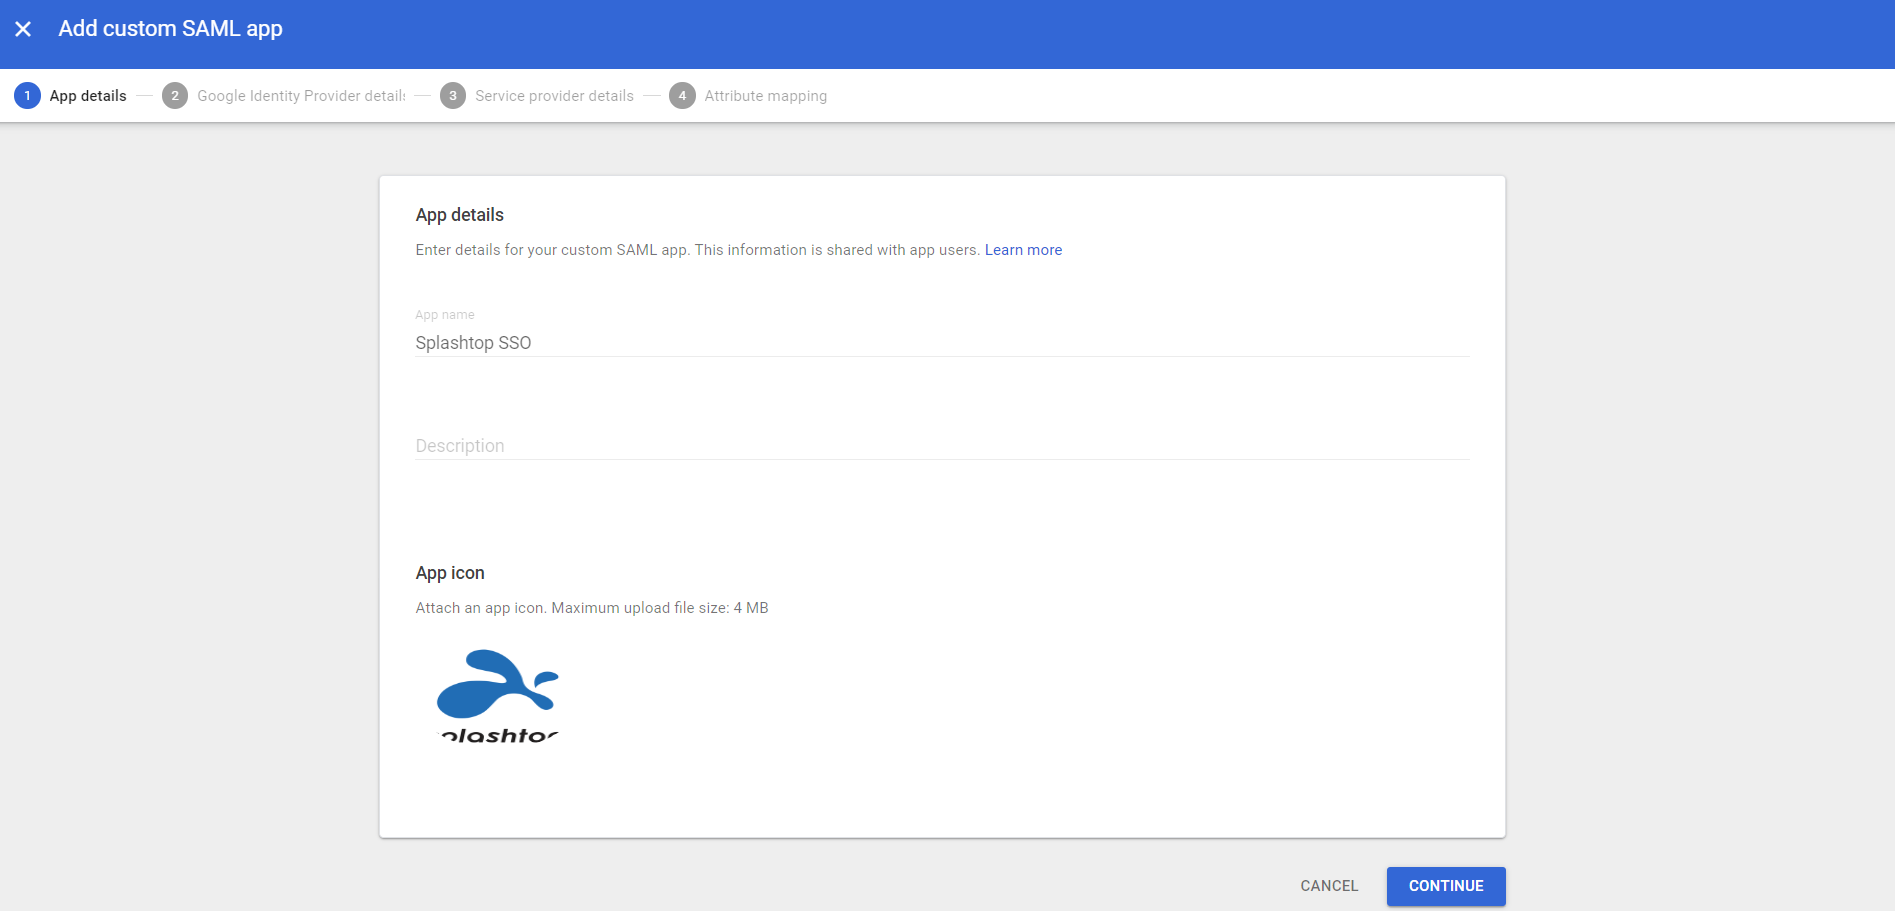This screenshot has height=911, width=1895.
Task: Click the step 1 number circle
Action: tap(27, 96)
